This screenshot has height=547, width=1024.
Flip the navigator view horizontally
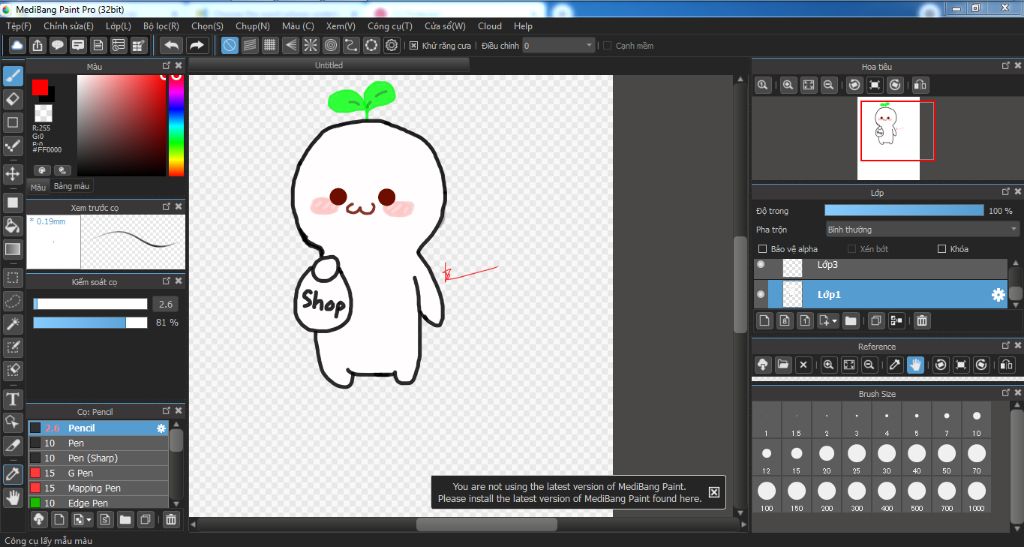(x=920, y=85)
